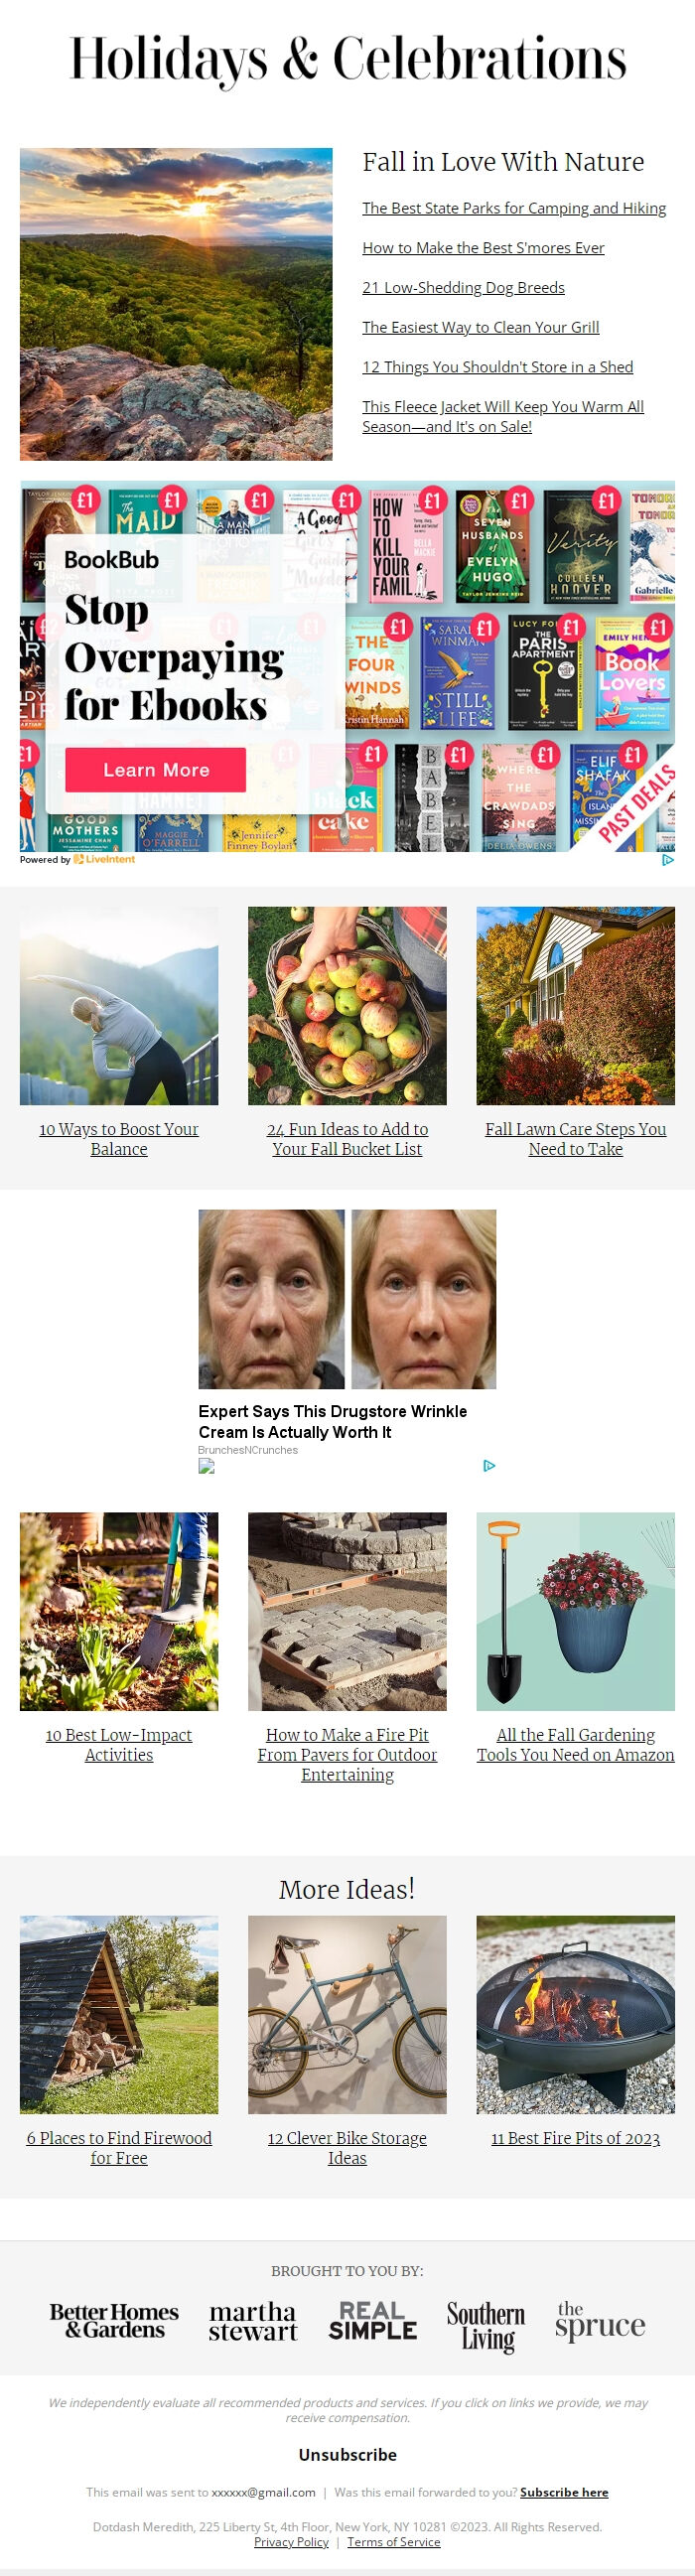Click the AdChoices icon on BookBub ad
Screen dimensions: 695x2576
click(668, 860)
